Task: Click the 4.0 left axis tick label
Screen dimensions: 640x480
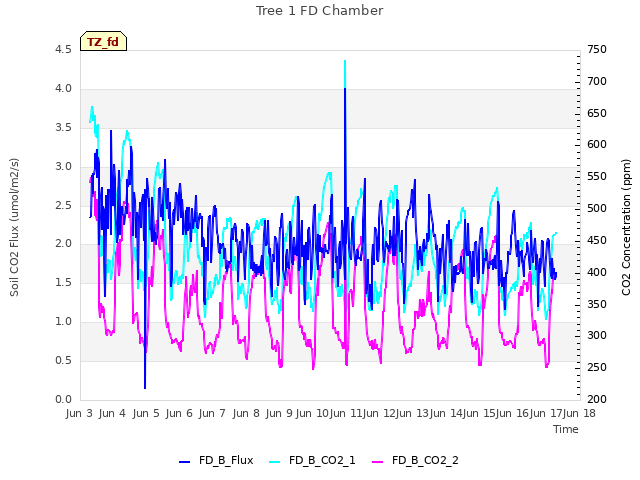Action: 63,89
